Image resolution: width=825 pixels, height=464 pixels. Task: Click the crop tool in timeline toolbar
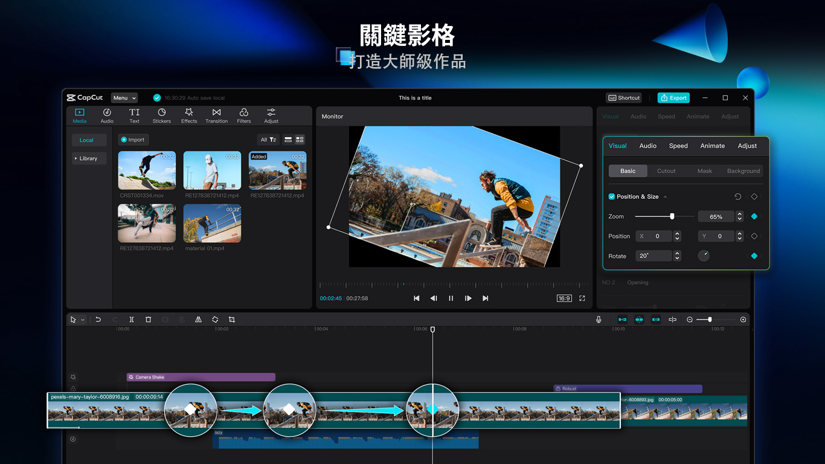click(232, 320)
